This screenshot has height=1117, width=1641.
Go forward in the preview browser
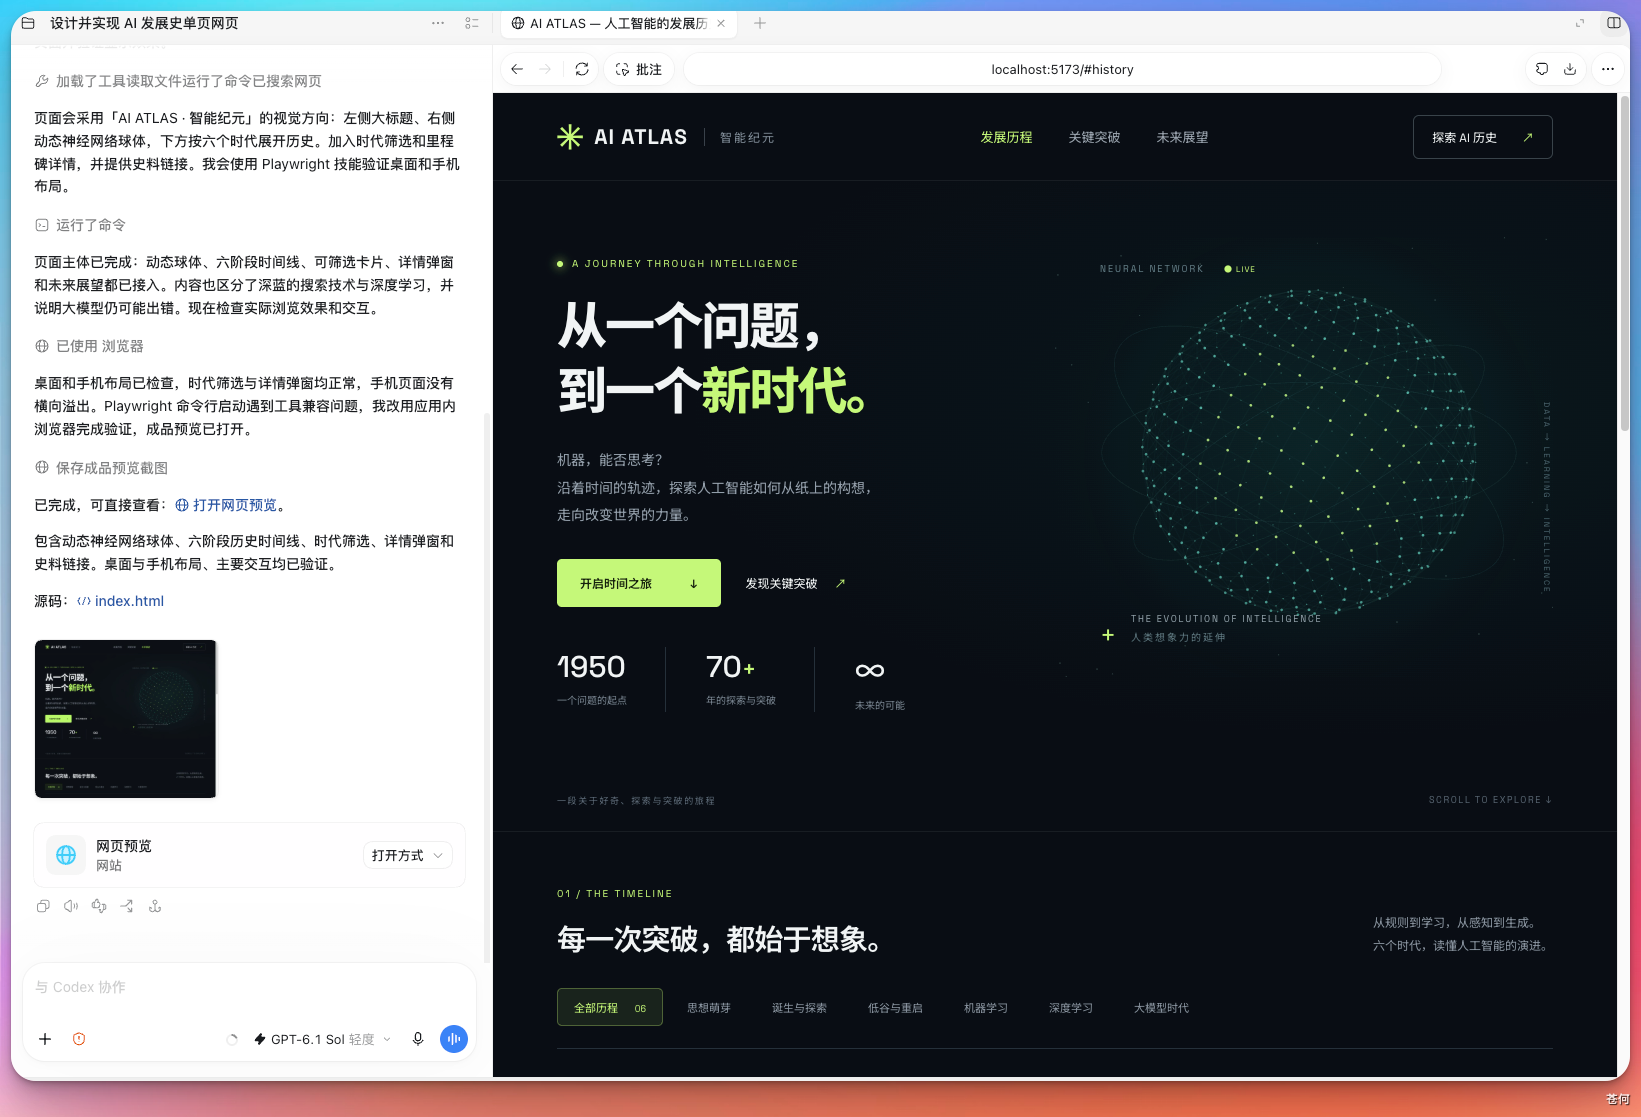545,69
